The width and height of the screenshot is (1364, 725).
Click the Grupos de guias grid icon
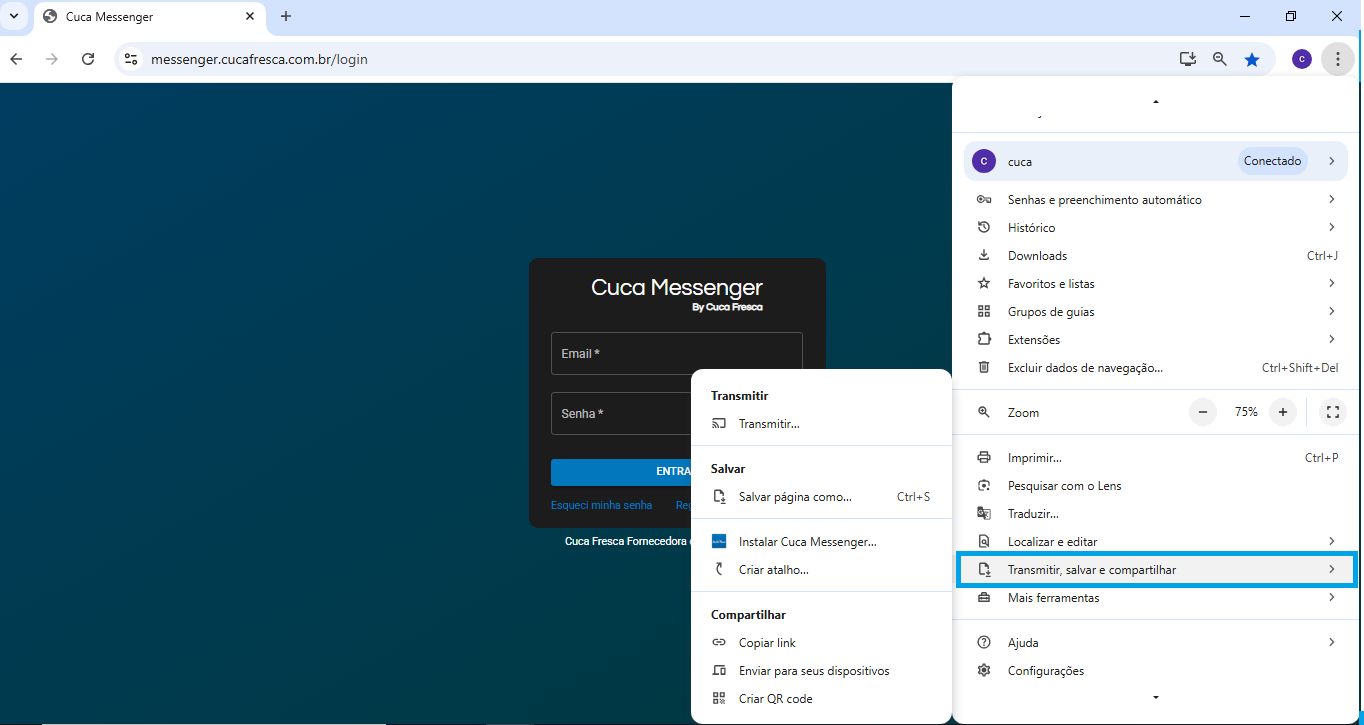984,311
